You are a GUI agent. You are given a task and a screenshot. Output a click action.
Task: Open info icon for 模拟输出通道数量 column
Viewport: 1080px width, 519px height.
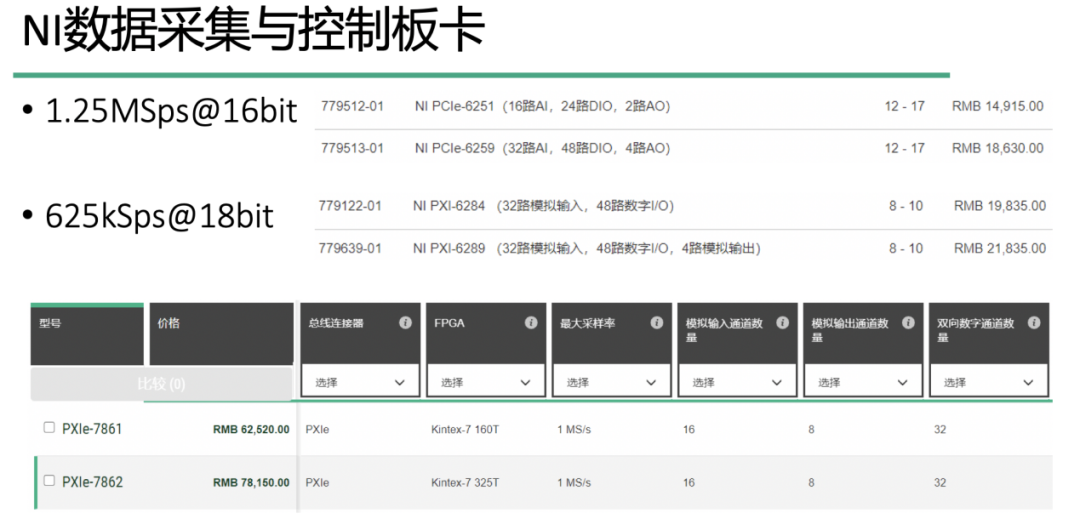pos(908,322)
